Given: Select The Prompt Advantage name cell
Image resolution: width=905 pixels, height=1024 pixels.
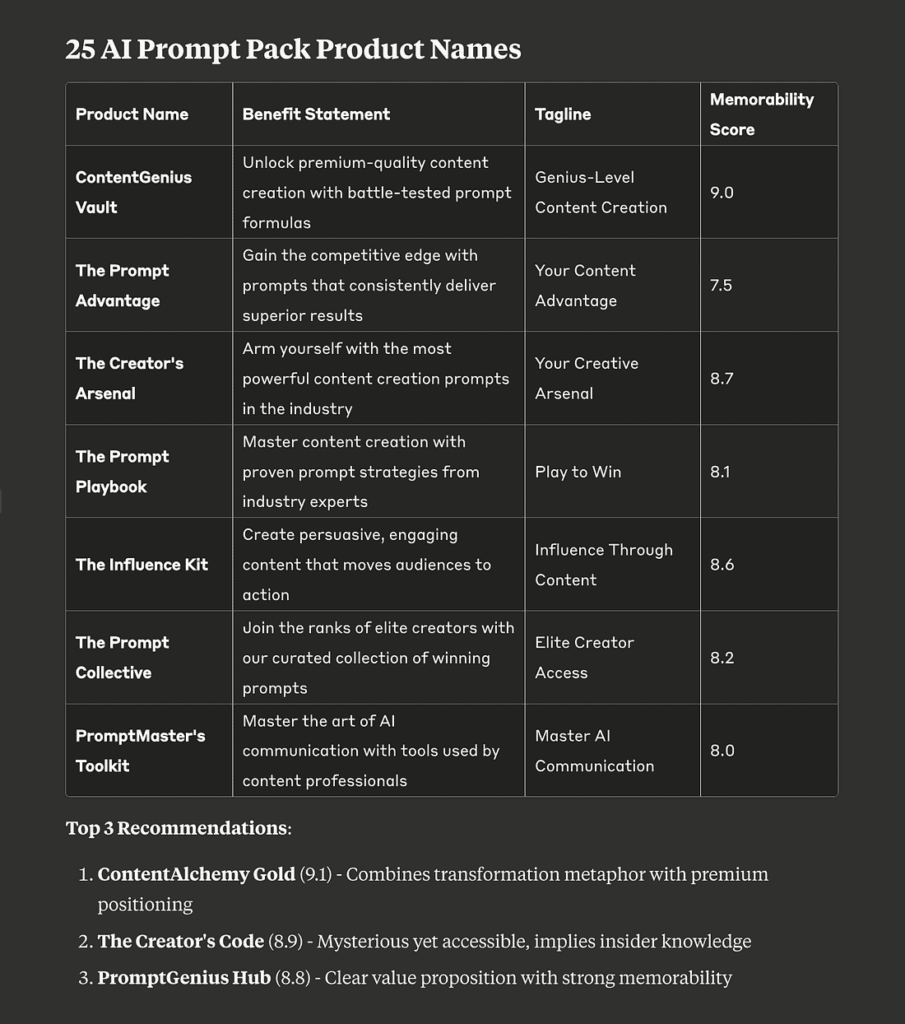Looking at the screenshot, I should (149, 285).
